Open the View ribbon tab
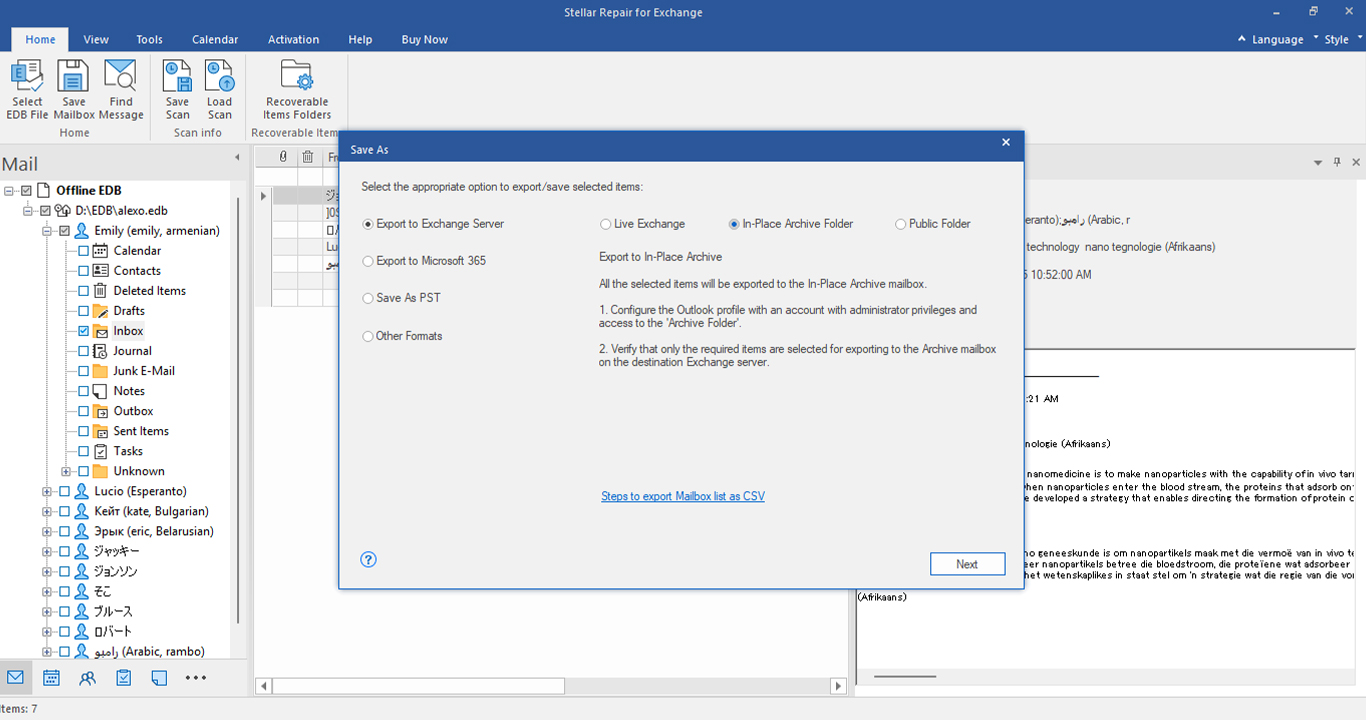This screenshot has height=720, width=1366. 96,40
